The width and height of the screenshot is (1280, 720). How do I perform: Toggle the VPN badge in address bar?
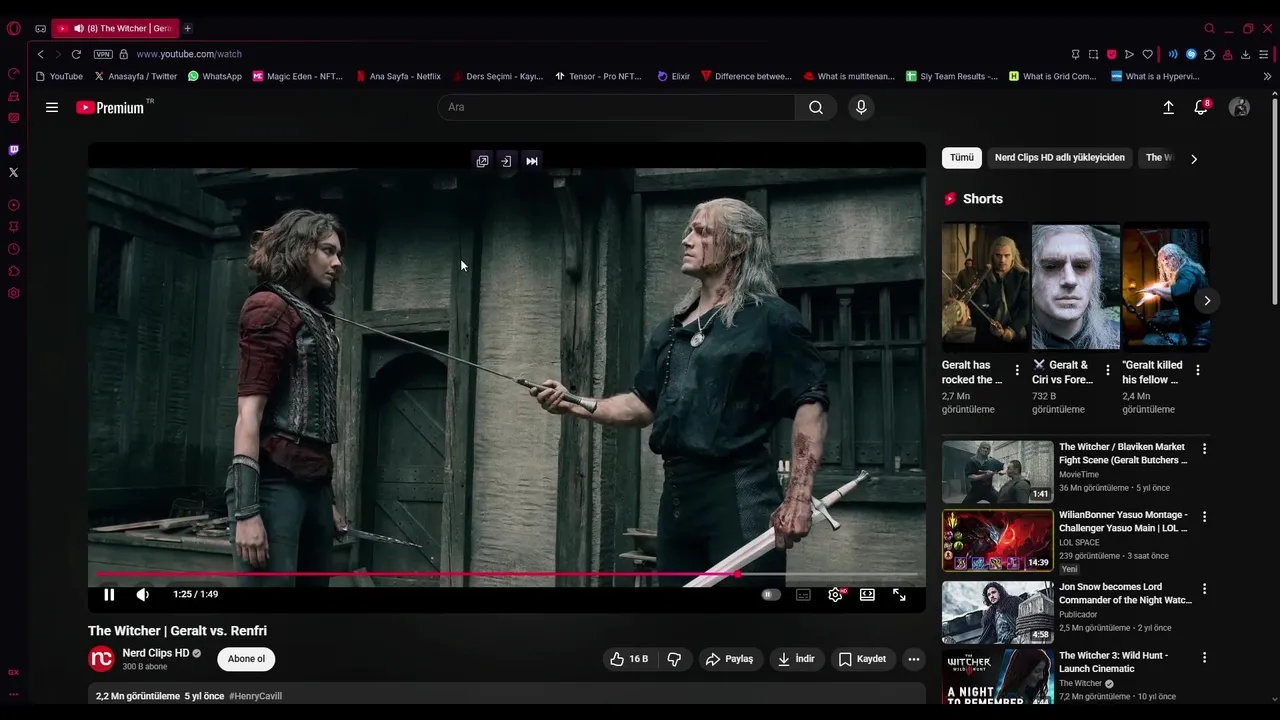pyautogui.click(x=103, y=54)
